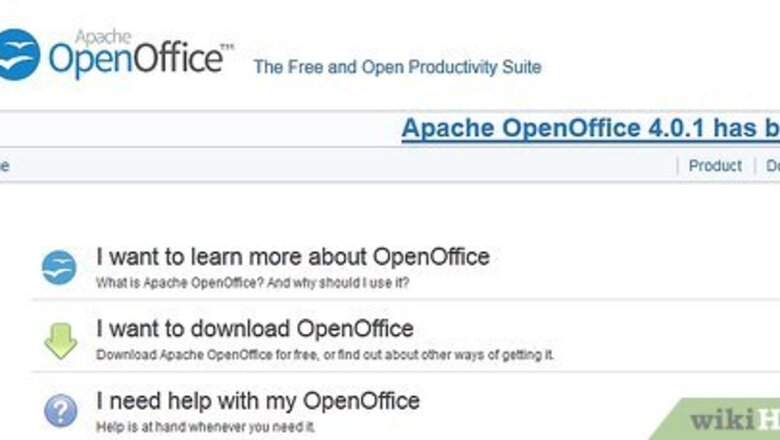Click the wikiHow watermark badge
This screenshot has height=440, width=780.
[718, 419]
